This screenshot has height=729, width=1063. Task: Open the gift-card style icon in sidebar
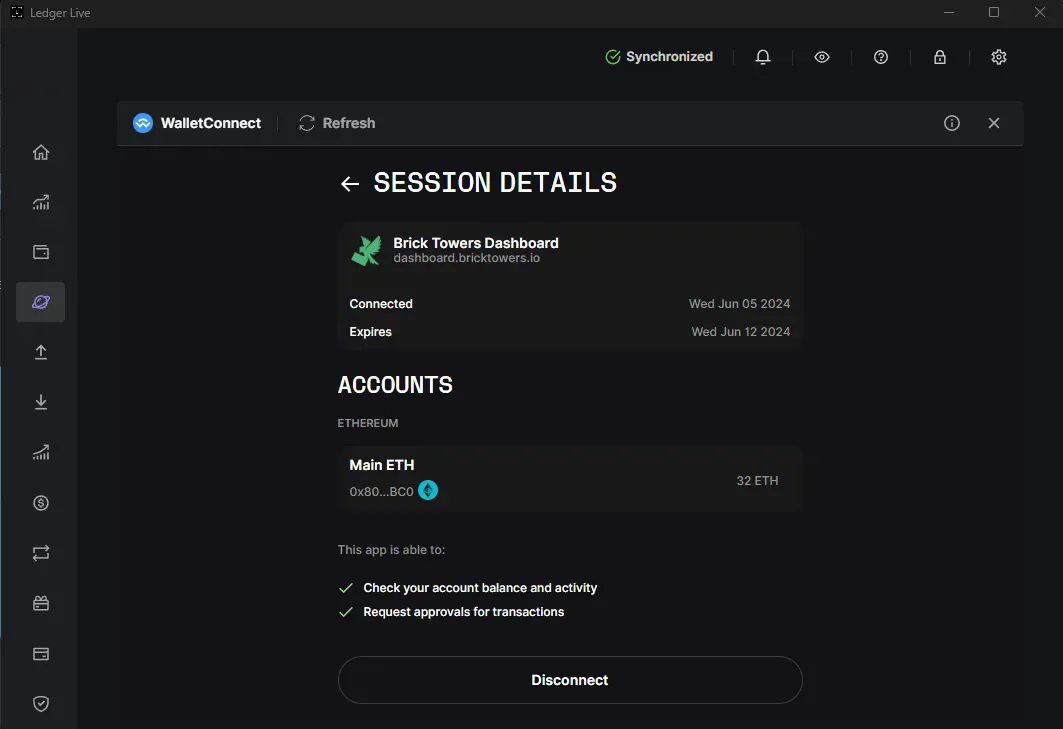41,603
